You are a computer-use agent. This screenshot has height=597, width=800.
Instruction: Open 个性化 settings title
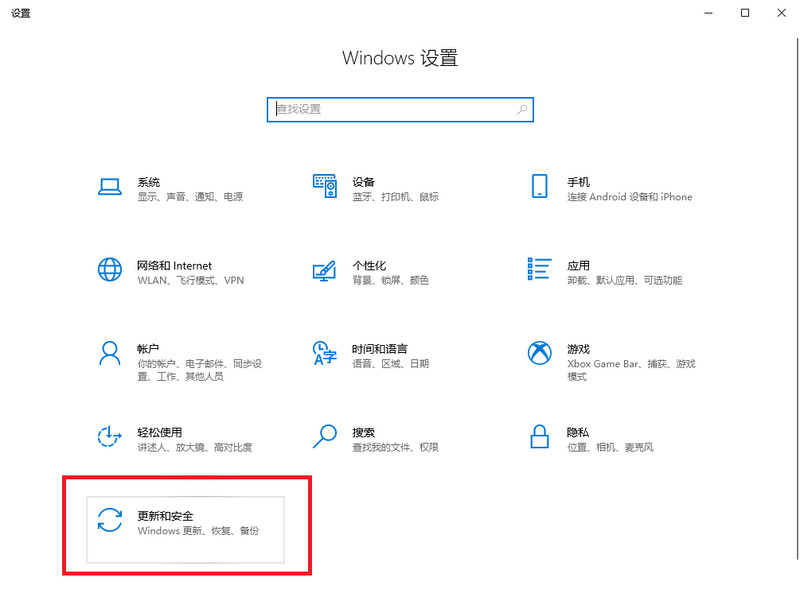click(x=369, y=266)
